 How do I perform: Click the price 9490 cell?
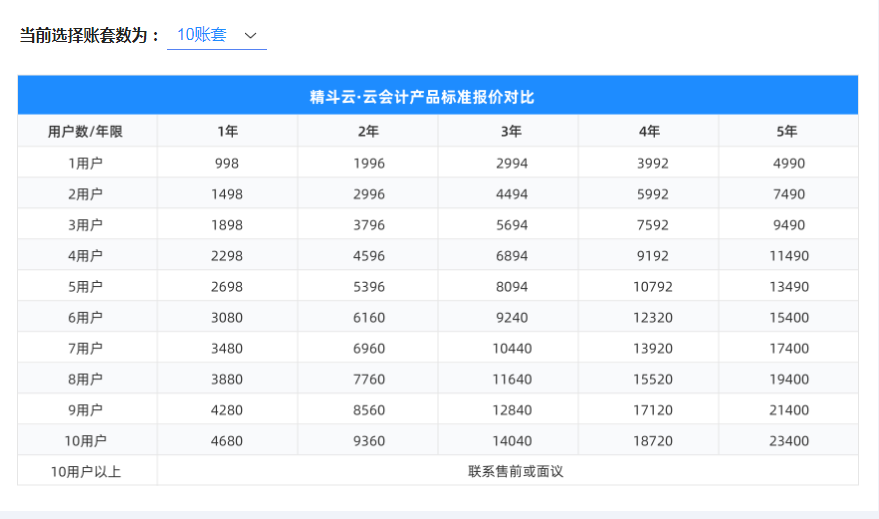click(x=788, y=224)
